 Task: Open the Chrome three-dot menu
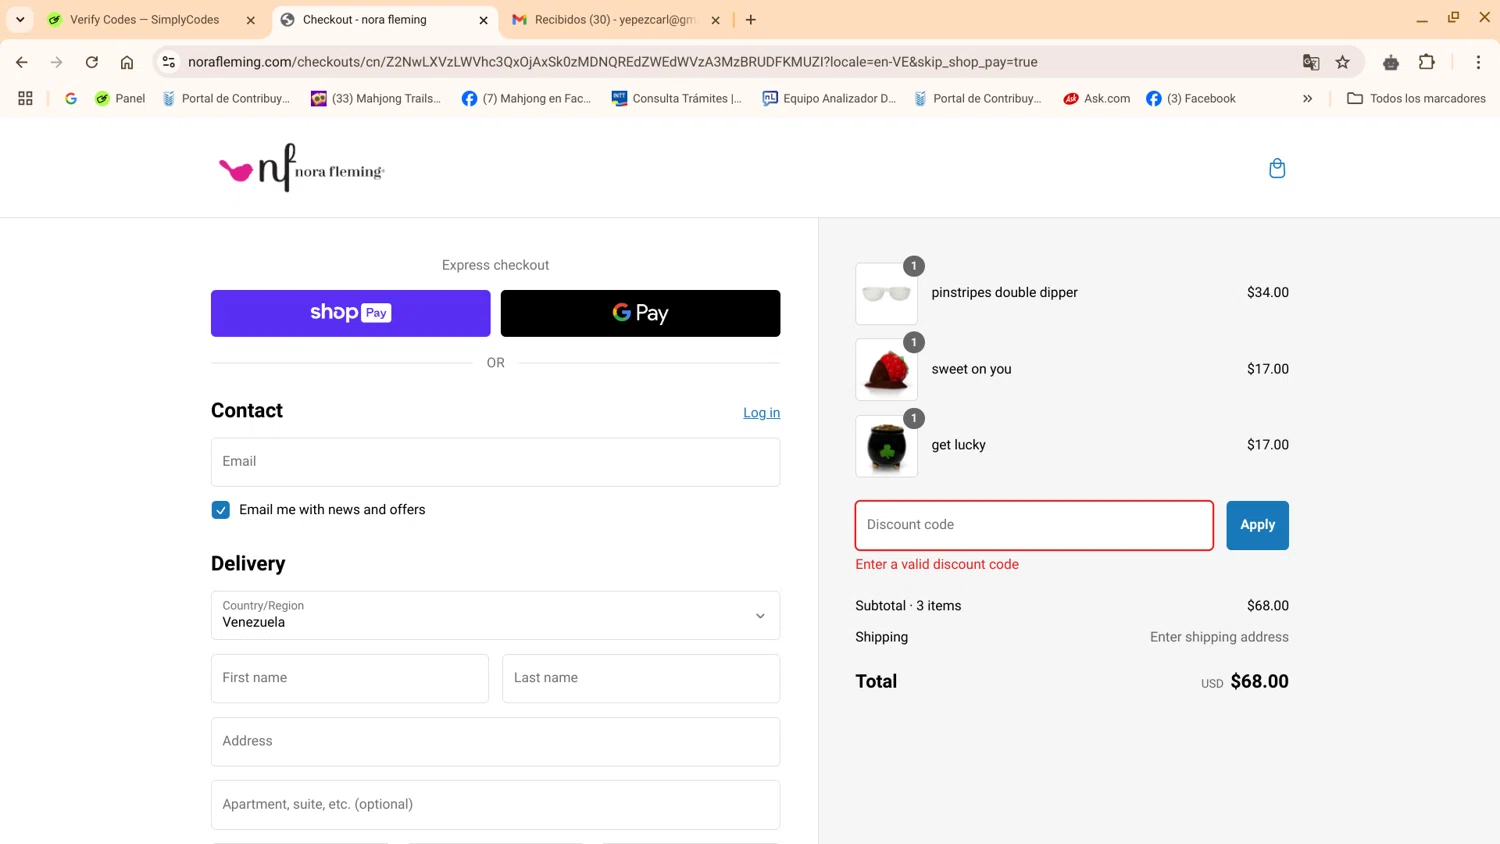tap(1478, 62)
